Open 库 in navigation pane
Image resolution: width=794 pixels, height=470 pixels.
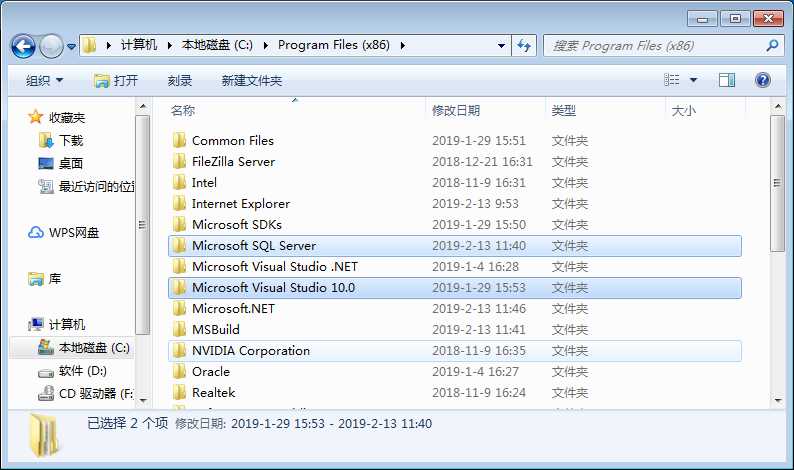pos(45,279)
